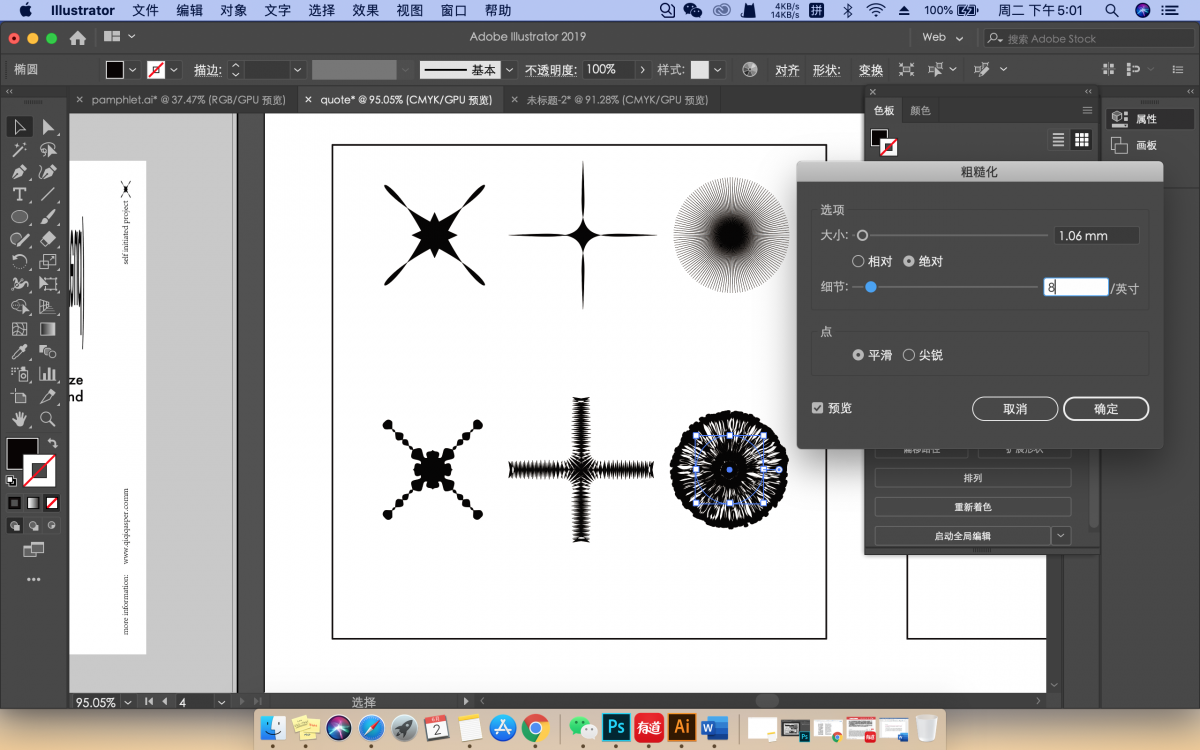Select the Direct Selection tool
Viewport: 1200px width, 750px height.
(x=48, y=127)
